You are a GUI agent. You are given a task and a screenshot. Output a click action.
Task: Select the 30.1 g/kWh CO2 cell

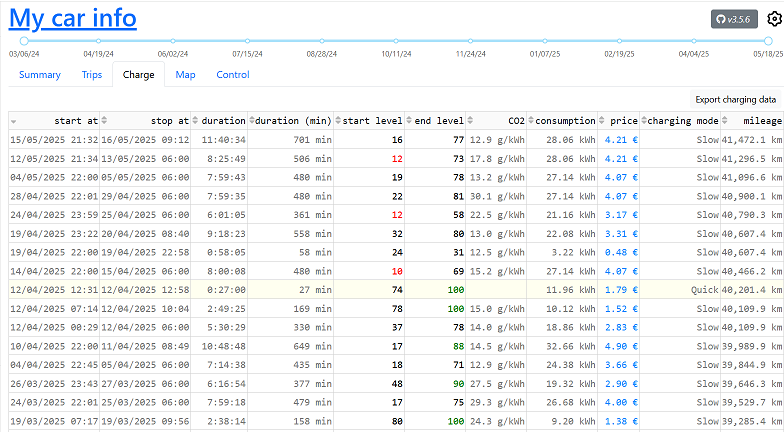coord(496,196)
